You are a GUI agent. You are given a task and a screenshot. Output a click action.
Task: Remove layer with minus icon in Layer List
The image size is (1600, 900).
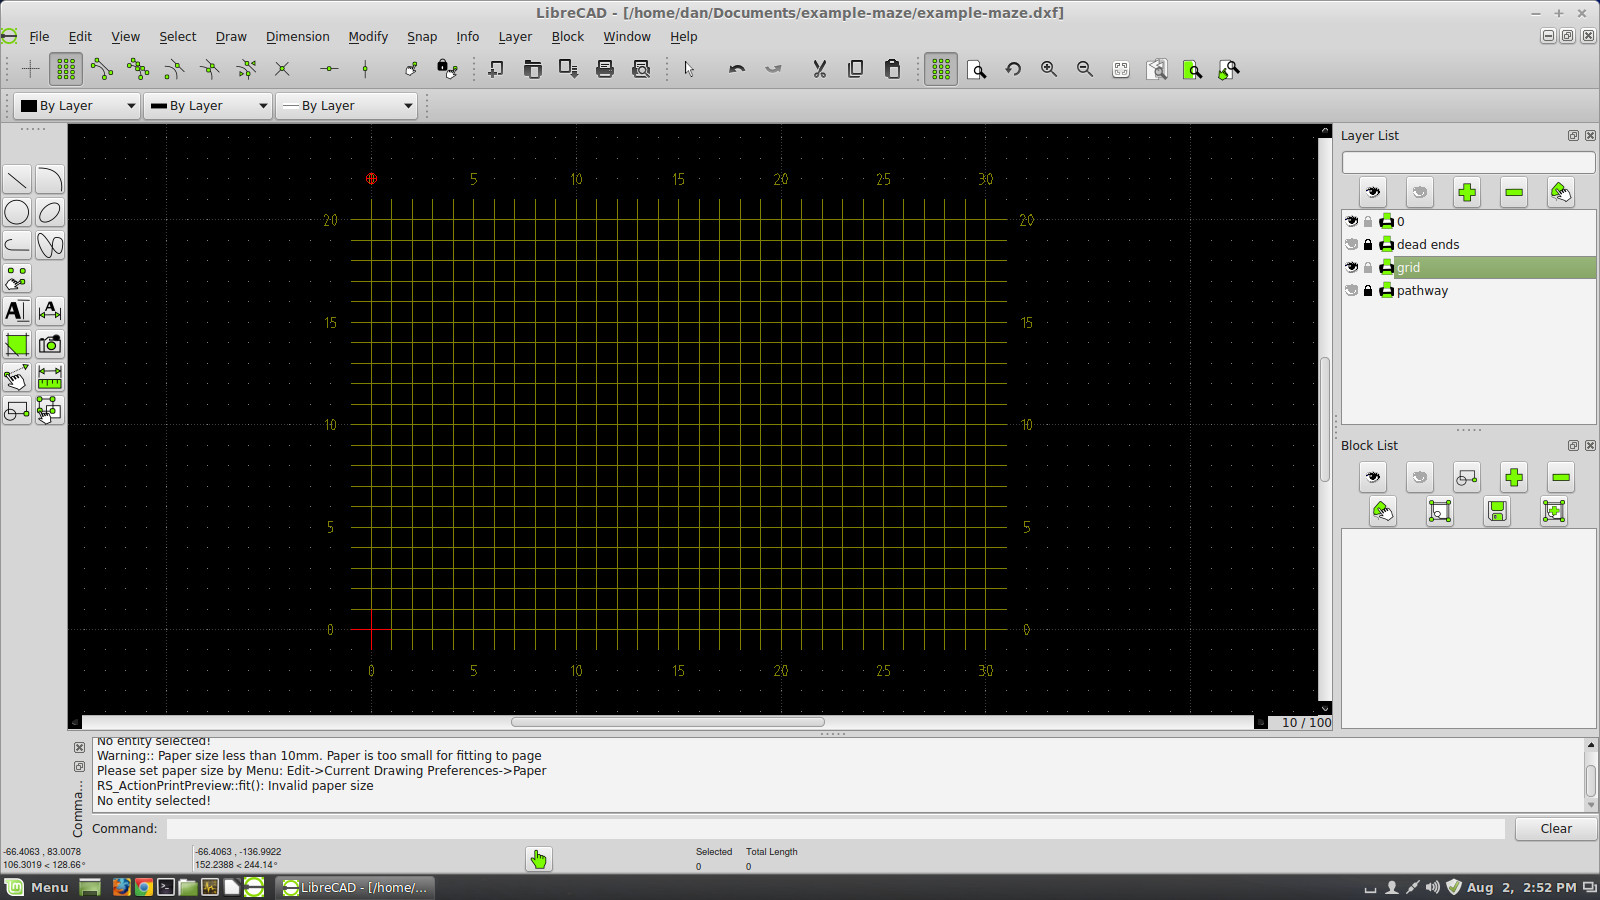[x=1514, y=192]
